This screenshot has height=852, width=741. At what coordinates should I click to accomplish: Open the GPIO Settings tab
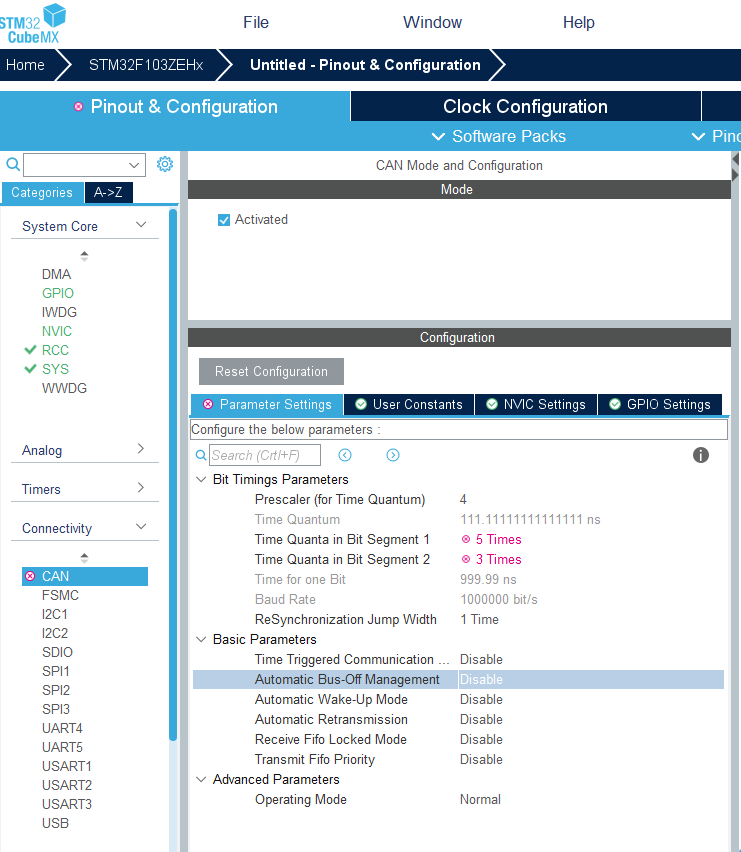click(x=660, y=404)
